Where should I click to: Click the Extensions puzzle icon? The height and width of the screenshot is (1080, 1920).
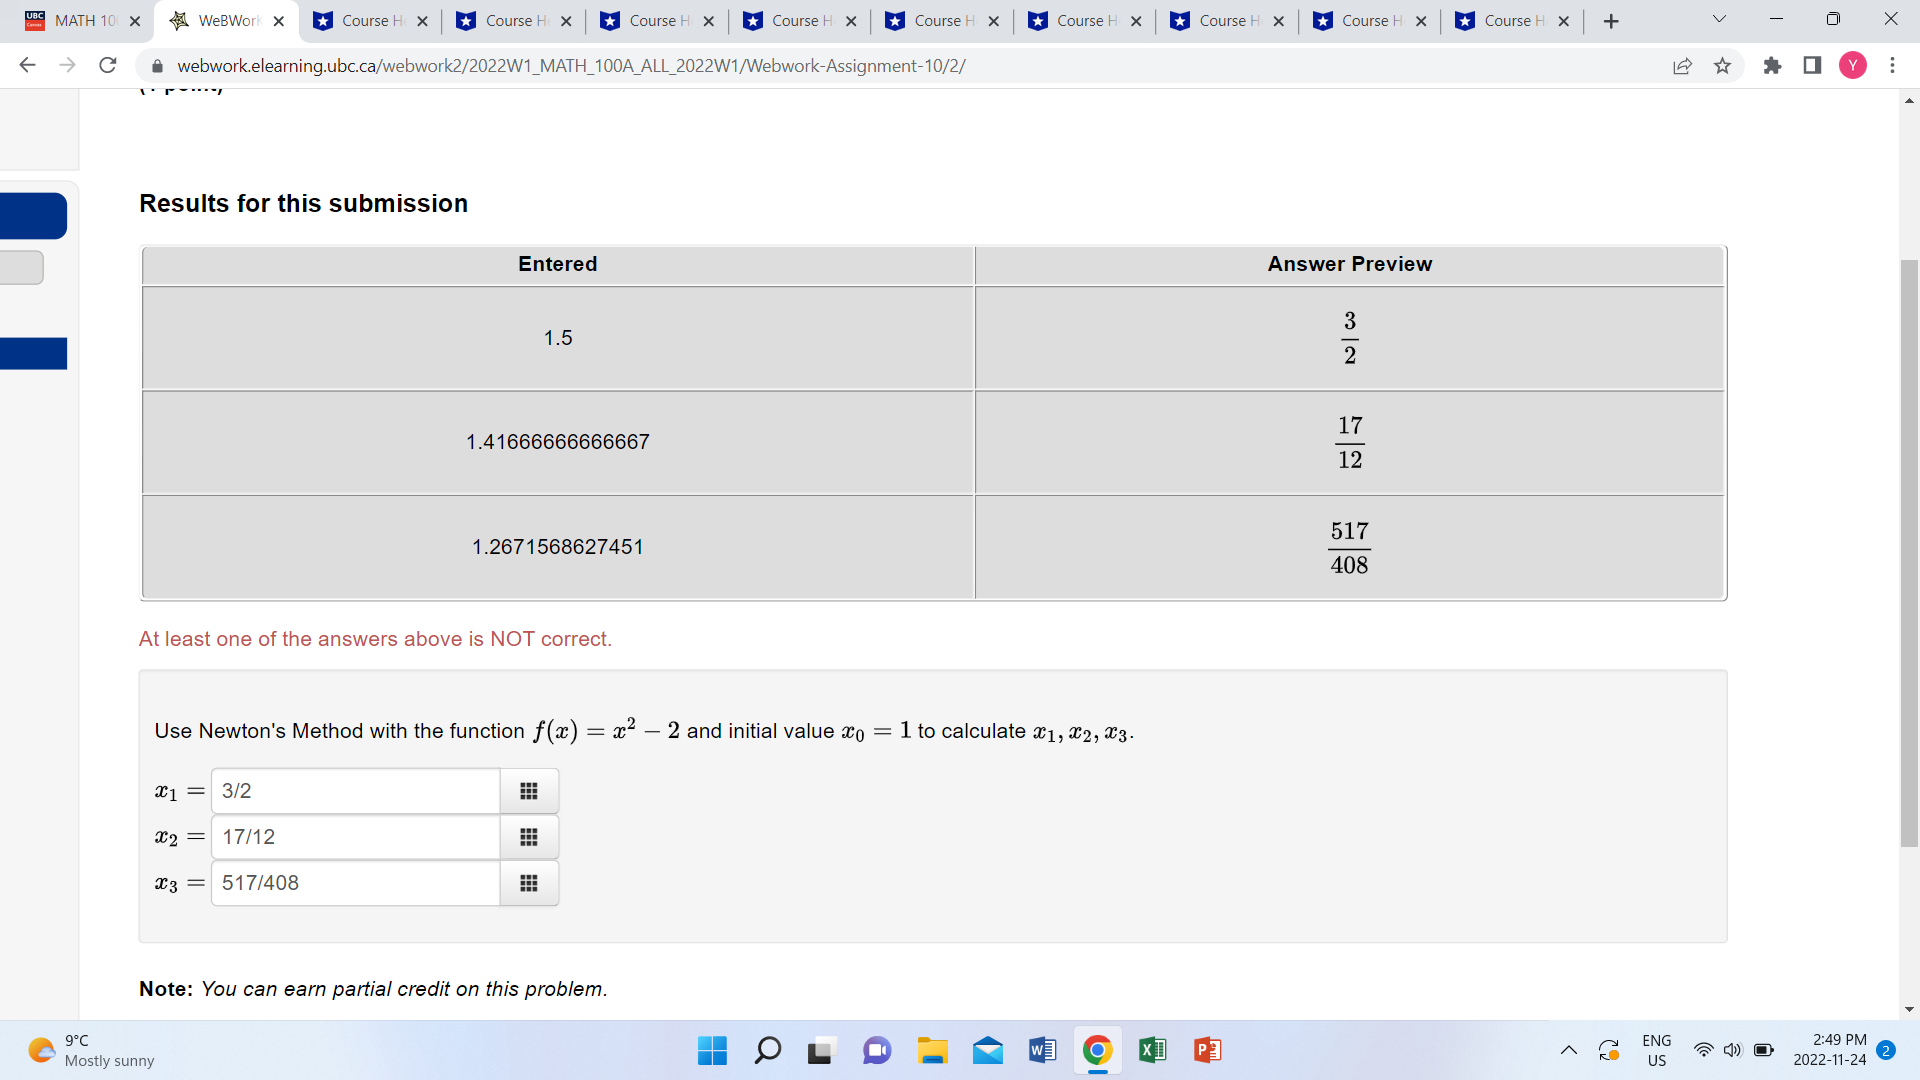point(1773,66)
